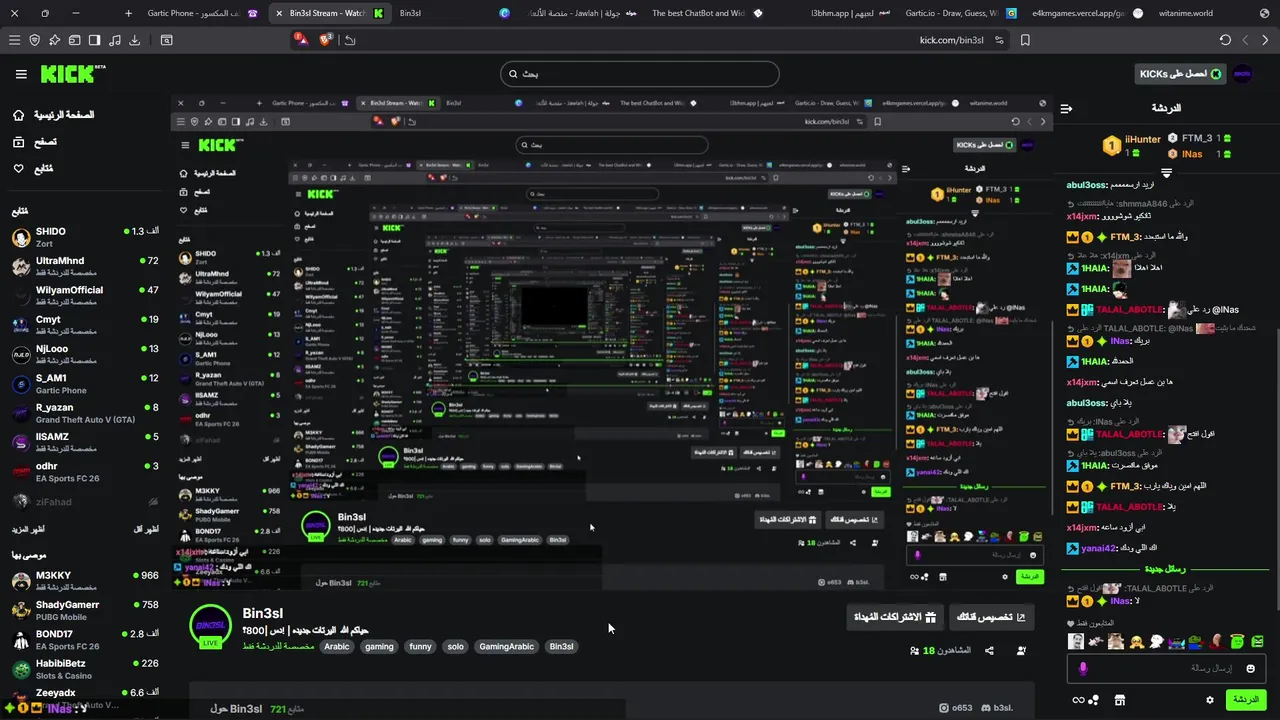Image resolution: width=1280 pixels, height=720 pixels.
Task: Open SHIDO channel in sidebar
Action: pyautogui.click(x=85, y=238)
